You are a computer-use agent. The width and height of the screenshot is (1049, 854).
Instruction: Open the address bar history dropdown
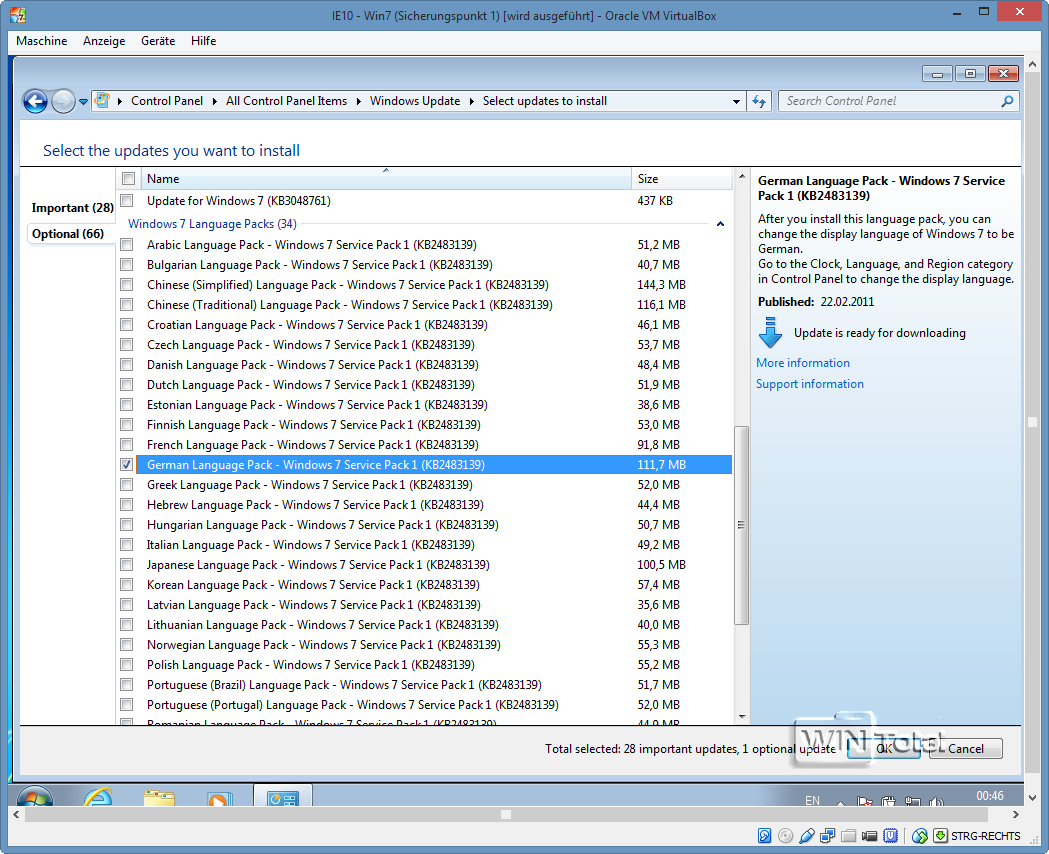click(736, 102)
